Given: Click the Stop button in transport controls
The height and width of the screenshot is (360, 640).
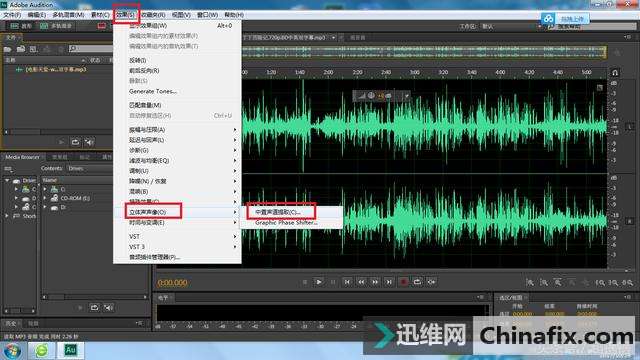Looking at the screenshot, I should coord(304,282).
